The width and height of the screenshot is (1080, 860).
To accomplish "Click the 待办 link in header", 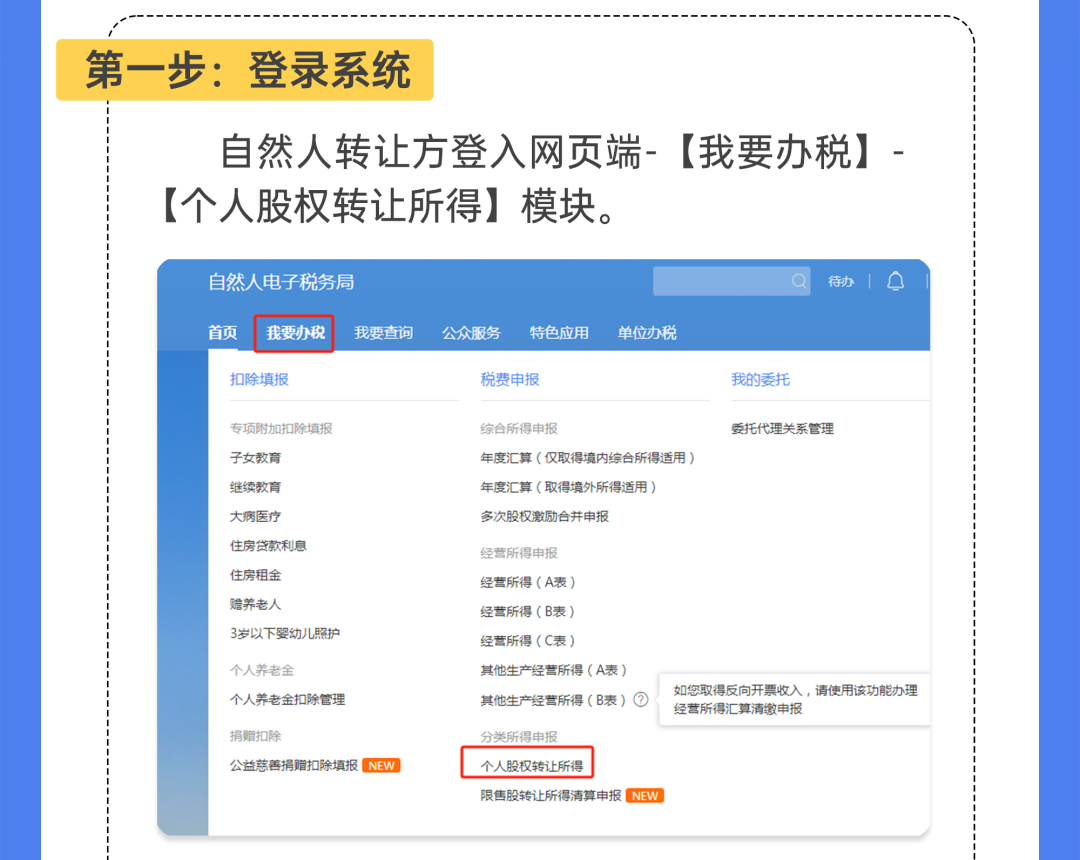I will 841,281.
